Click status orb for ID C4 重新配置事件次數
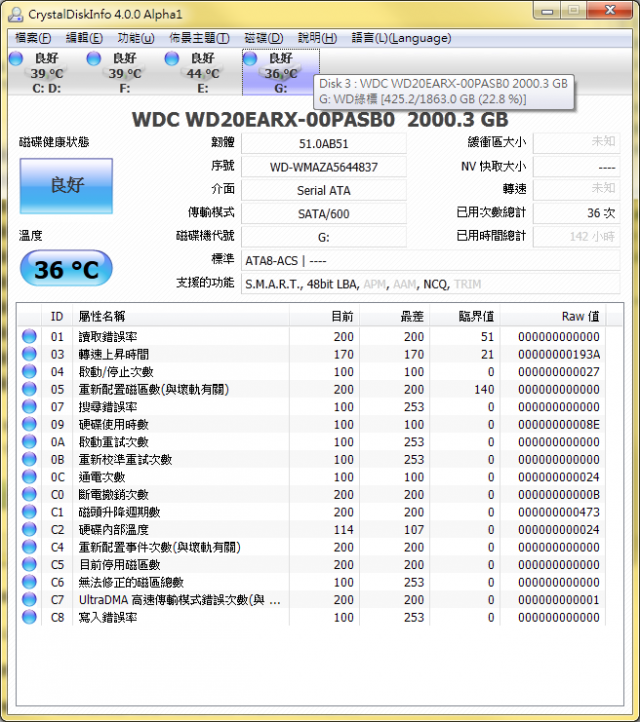Image resolution: width=640 pixels, height=723 pixels. 29,546
